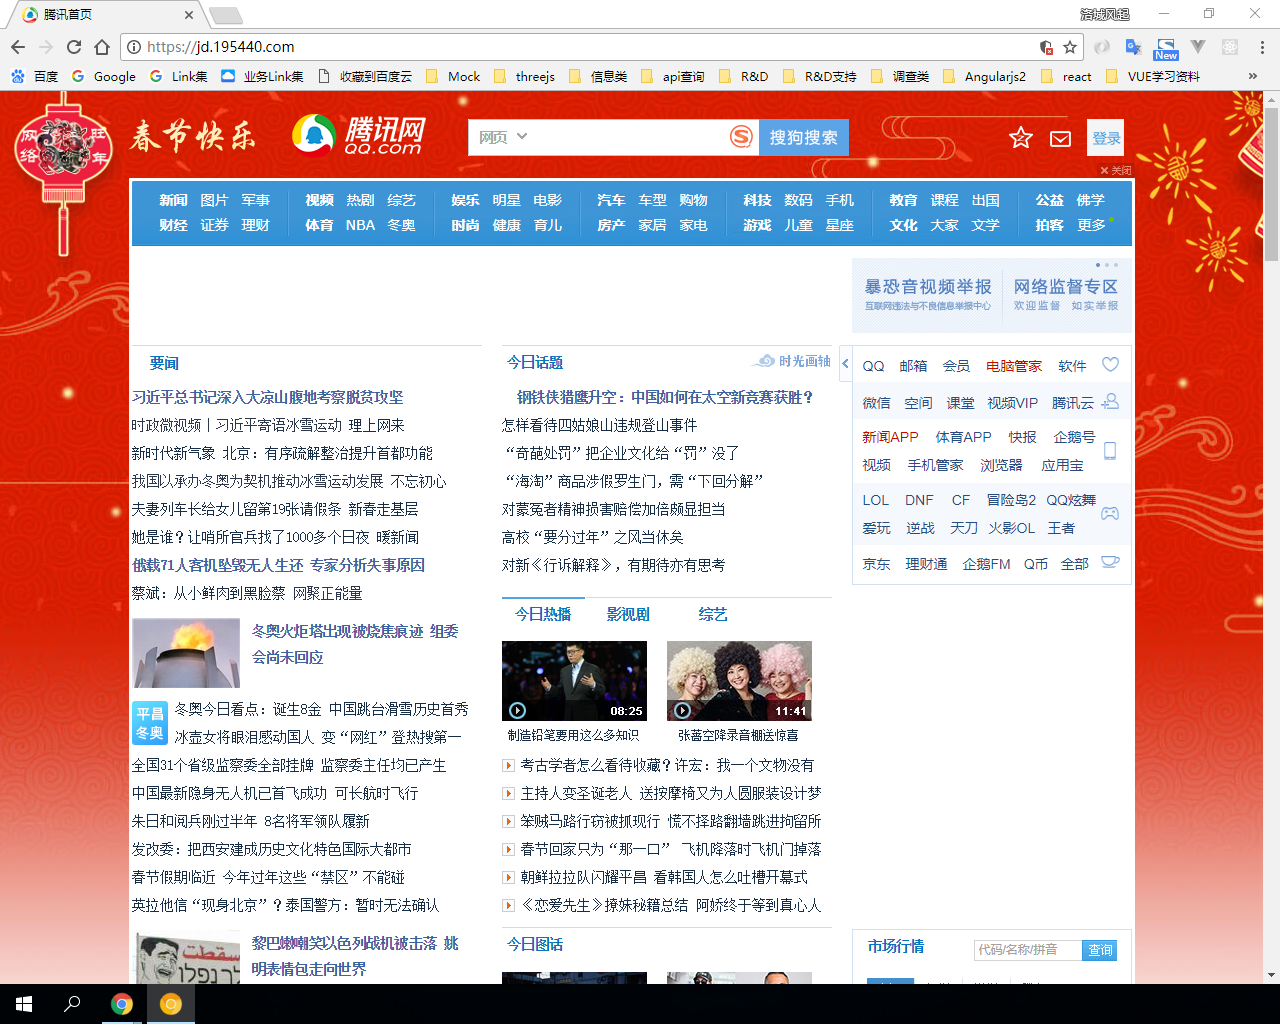Focus the Sogou search text field
1280x1024 pixels.
[630, 137]
